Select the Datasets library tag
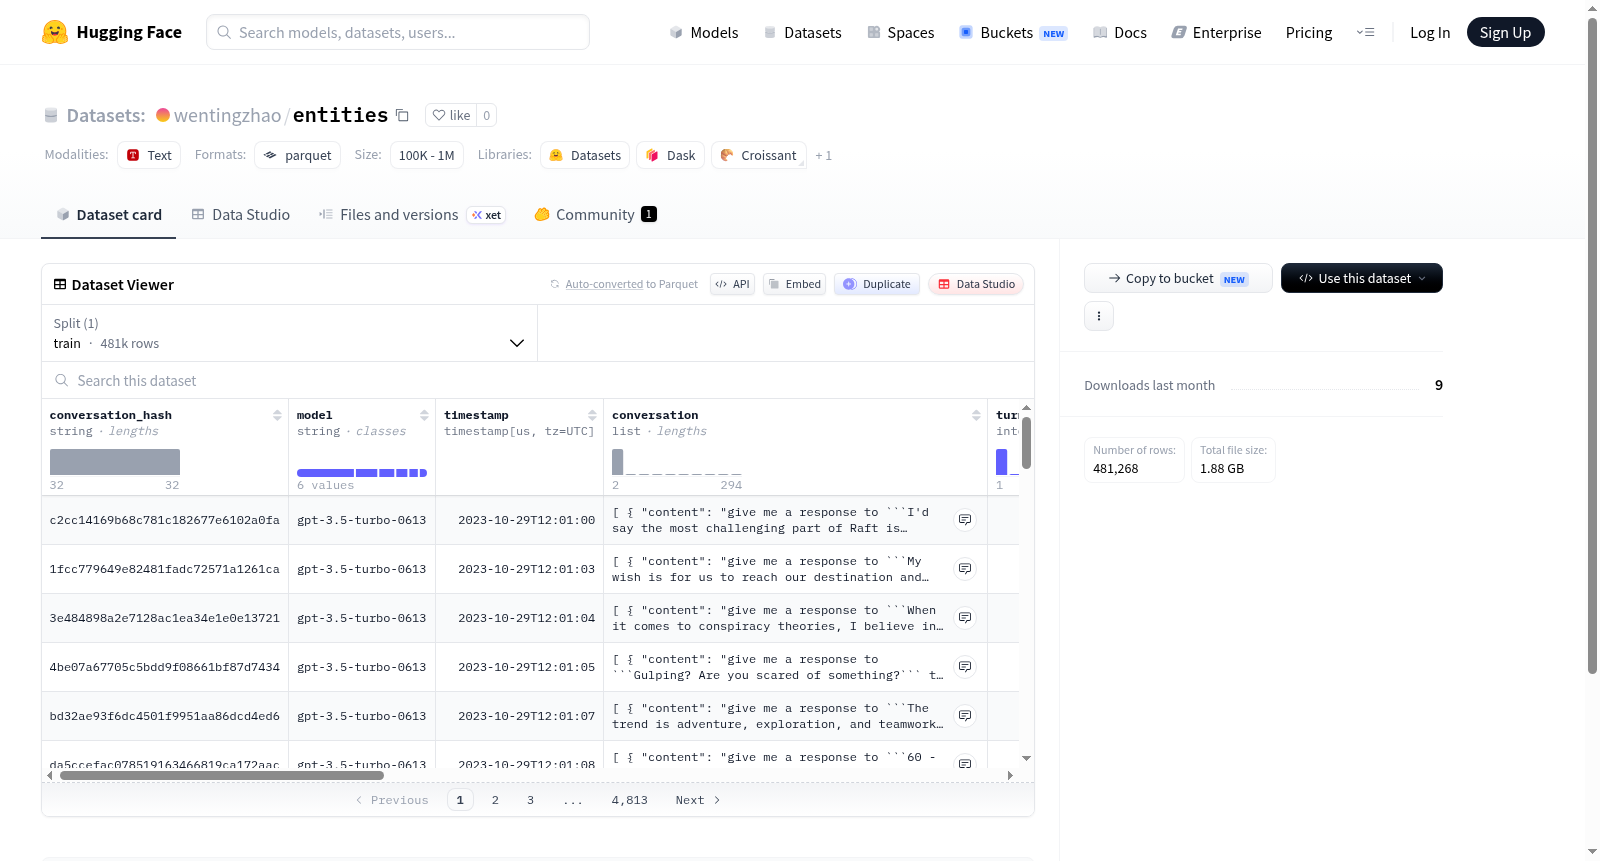 coord(585,155)
